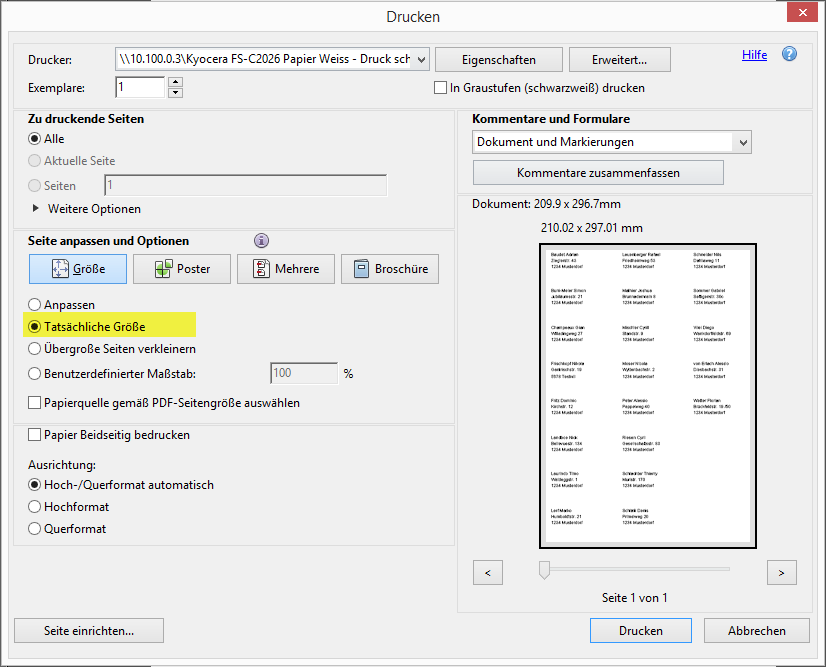Choose the Broschüre booklet button
826x667 pixels.
390,269
